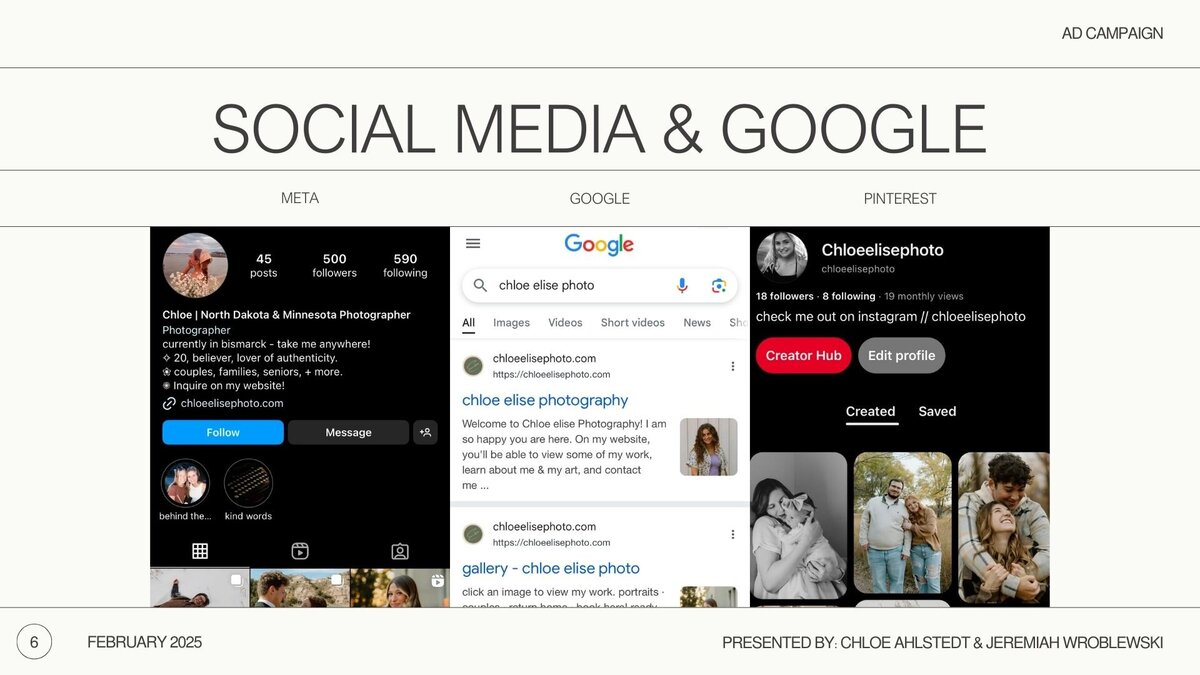Start voice search with the microphone icon

pos(682,285)
